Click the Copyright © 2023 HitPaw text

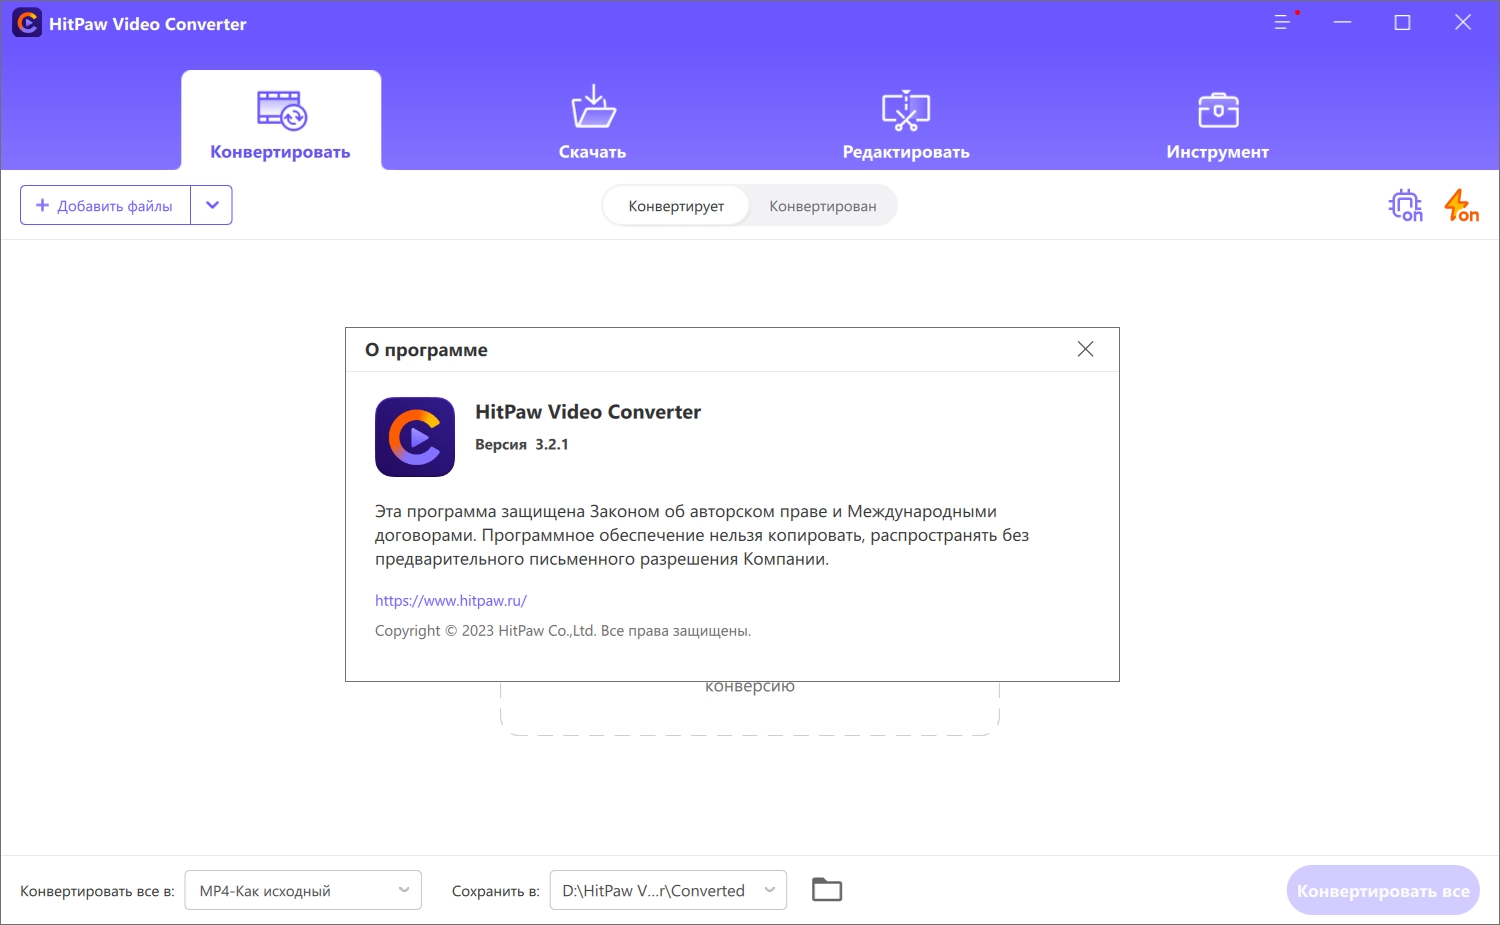[x=563, y=631]
